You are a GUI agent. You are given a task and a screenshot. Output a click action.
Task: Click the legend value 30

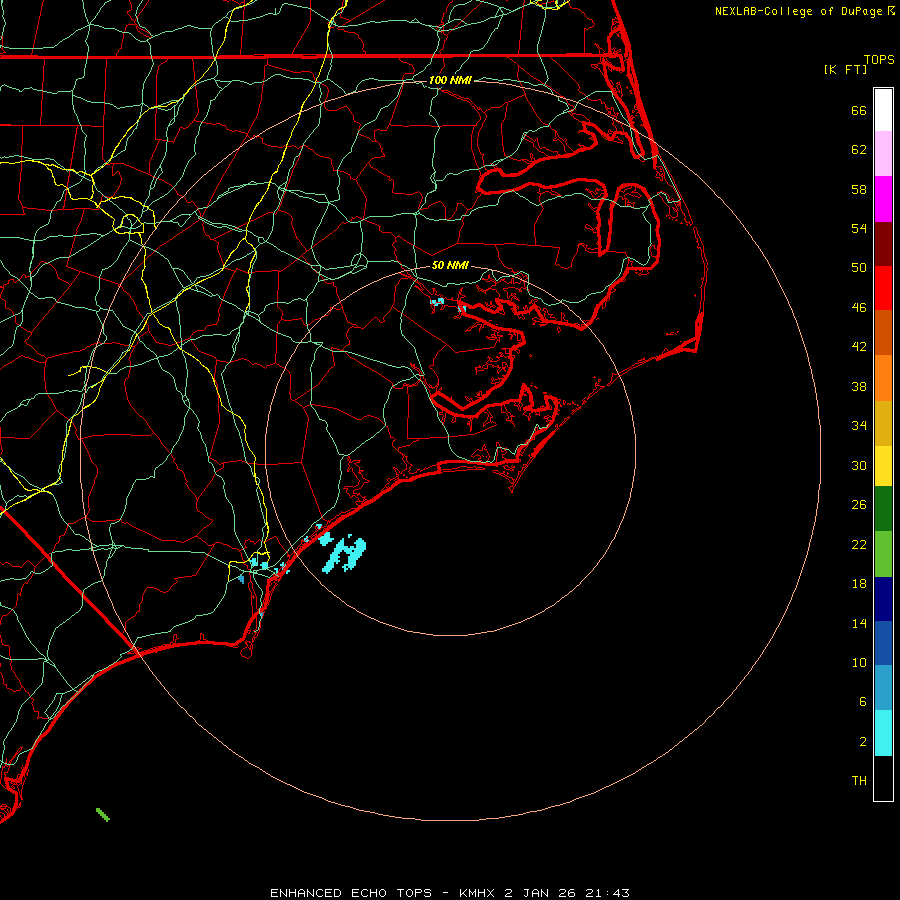pyautogui.click(x=859, y=465)
